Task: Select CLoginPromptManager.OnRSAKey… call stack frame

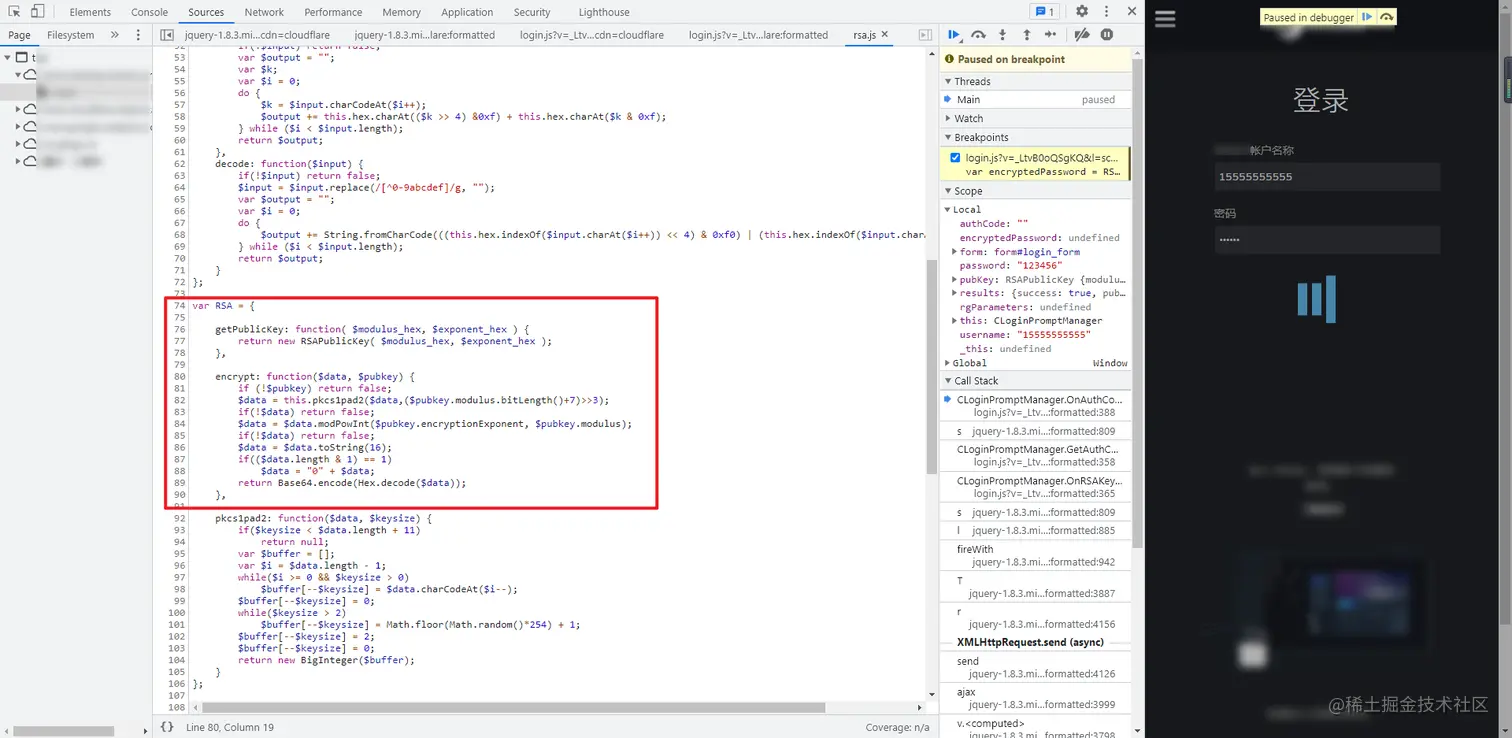Action: coord(1036,487)
